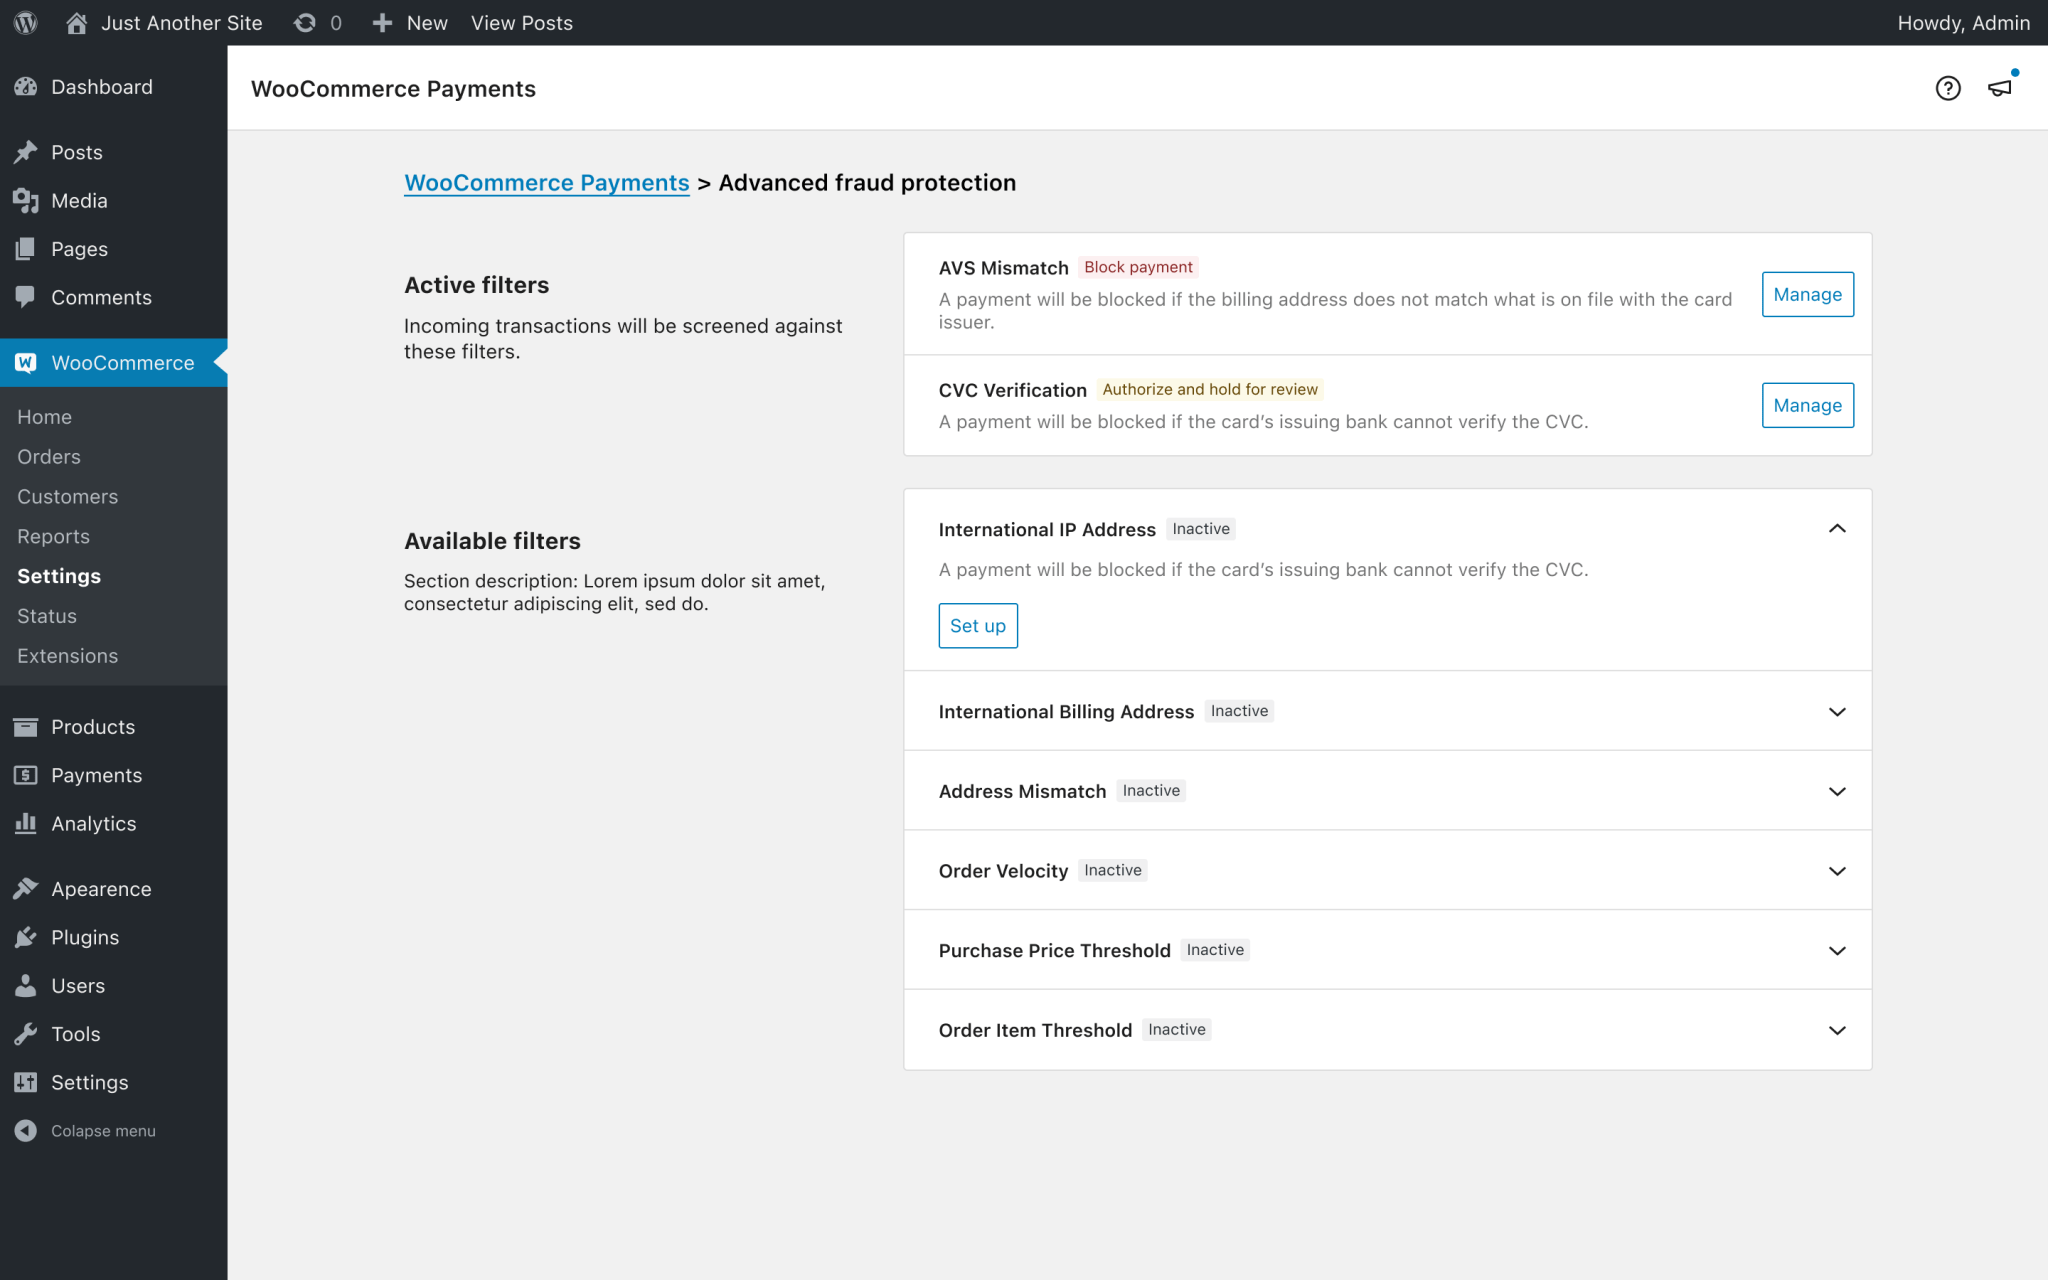
Task: Open Home in the WooCommerce submenu
Action: click(44, 416)
